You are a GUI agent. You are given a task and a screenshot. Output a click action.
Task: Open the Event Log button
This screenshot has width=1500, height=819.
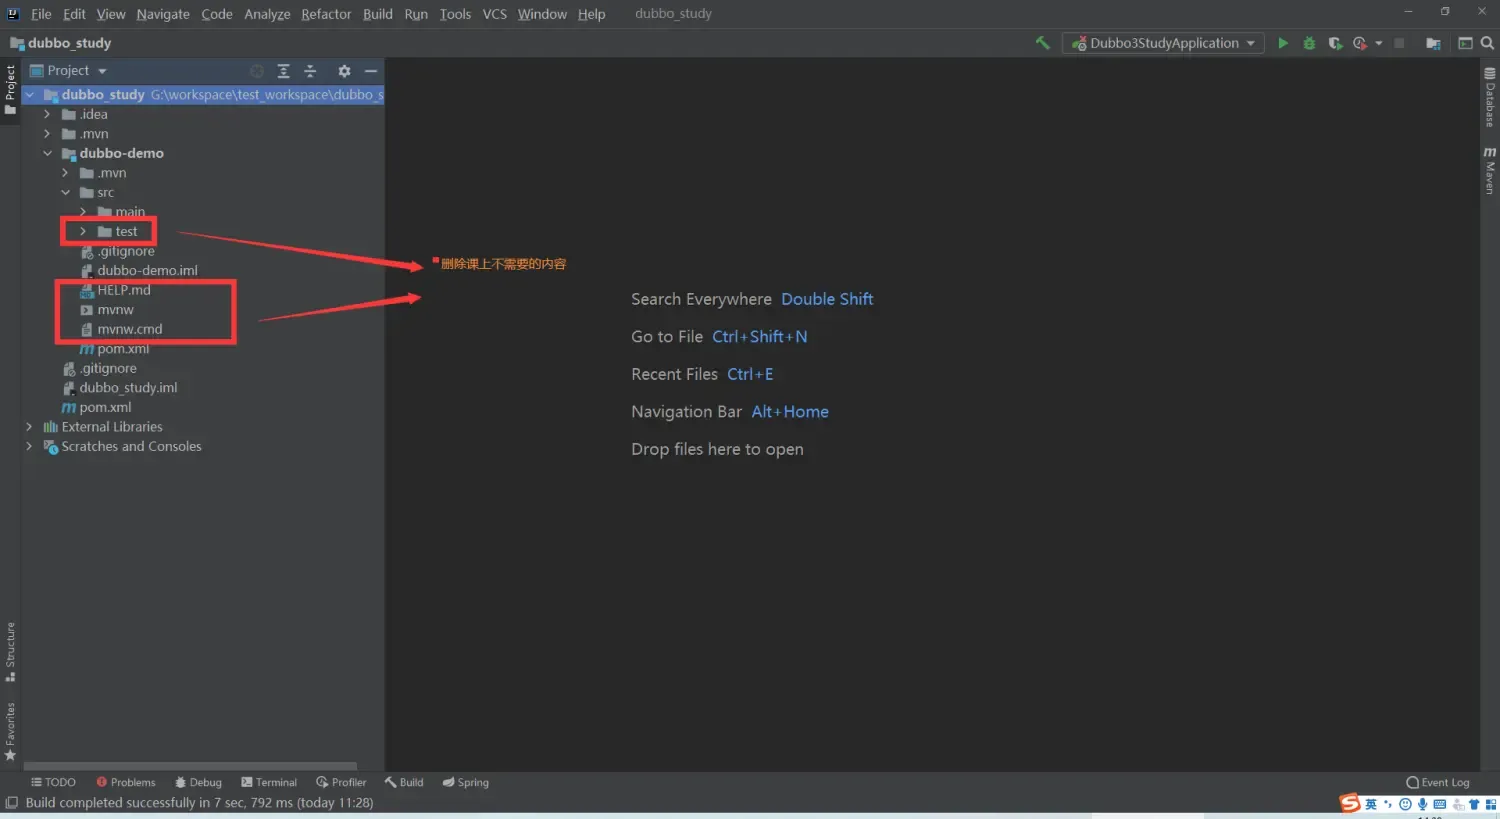click(x=1438, y=783)
